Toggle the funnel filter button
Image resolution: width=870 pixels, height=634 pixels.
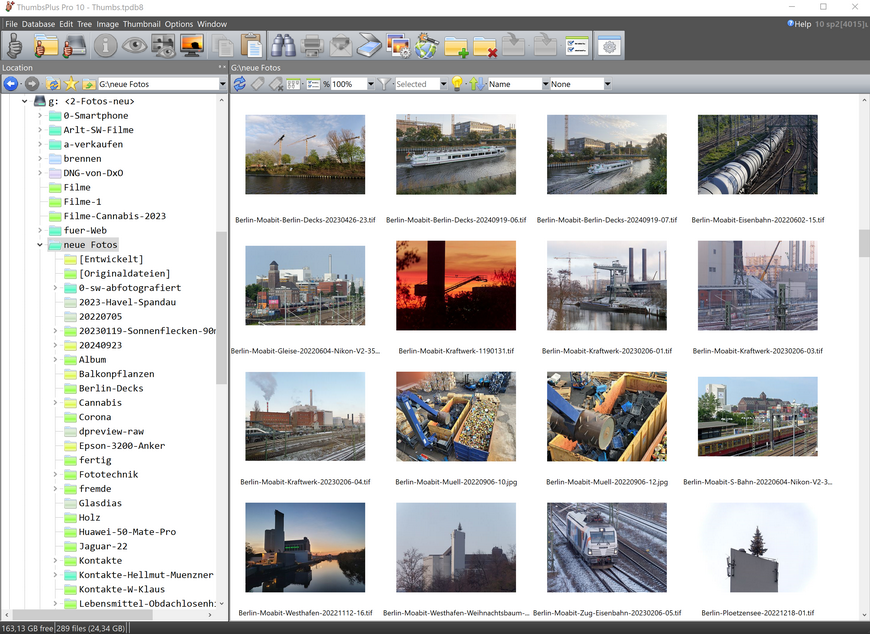tap(384, 84)
